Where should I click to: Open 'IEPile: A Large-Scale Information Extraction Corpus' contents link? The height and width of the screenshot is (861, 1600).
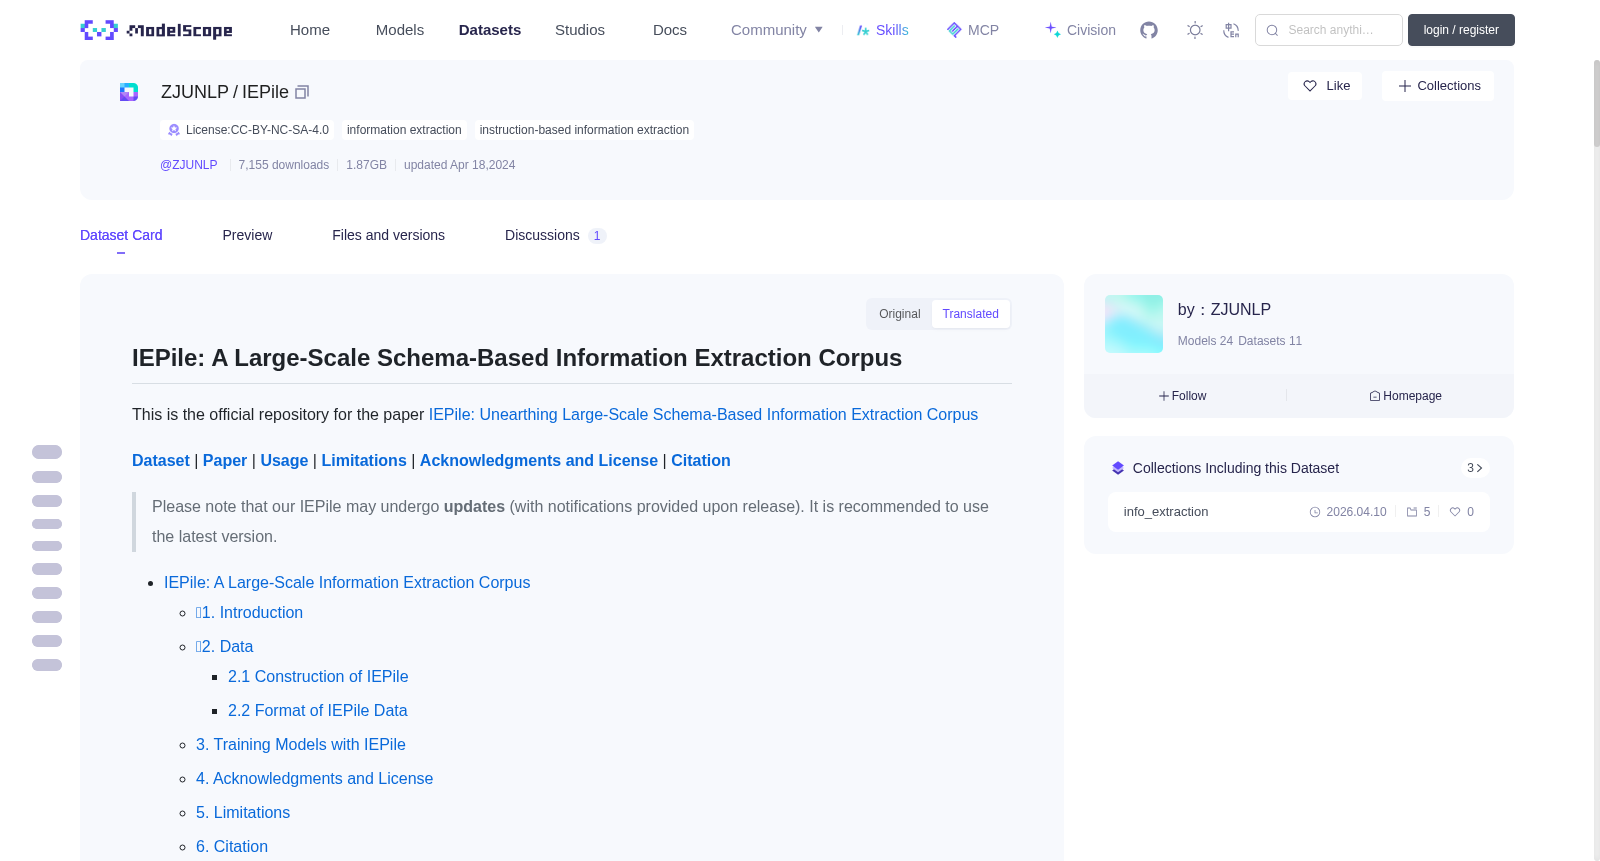[347, 582]
